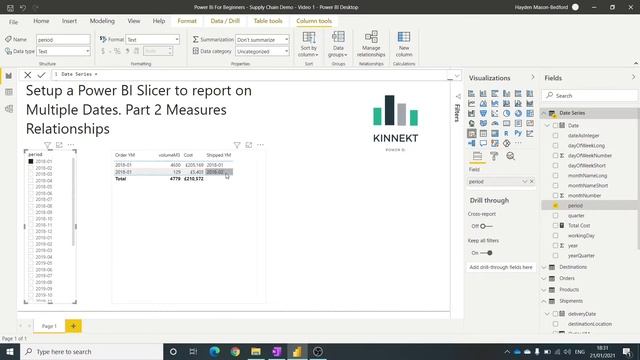Open the Summarization dropdown

tap(262, 40)
